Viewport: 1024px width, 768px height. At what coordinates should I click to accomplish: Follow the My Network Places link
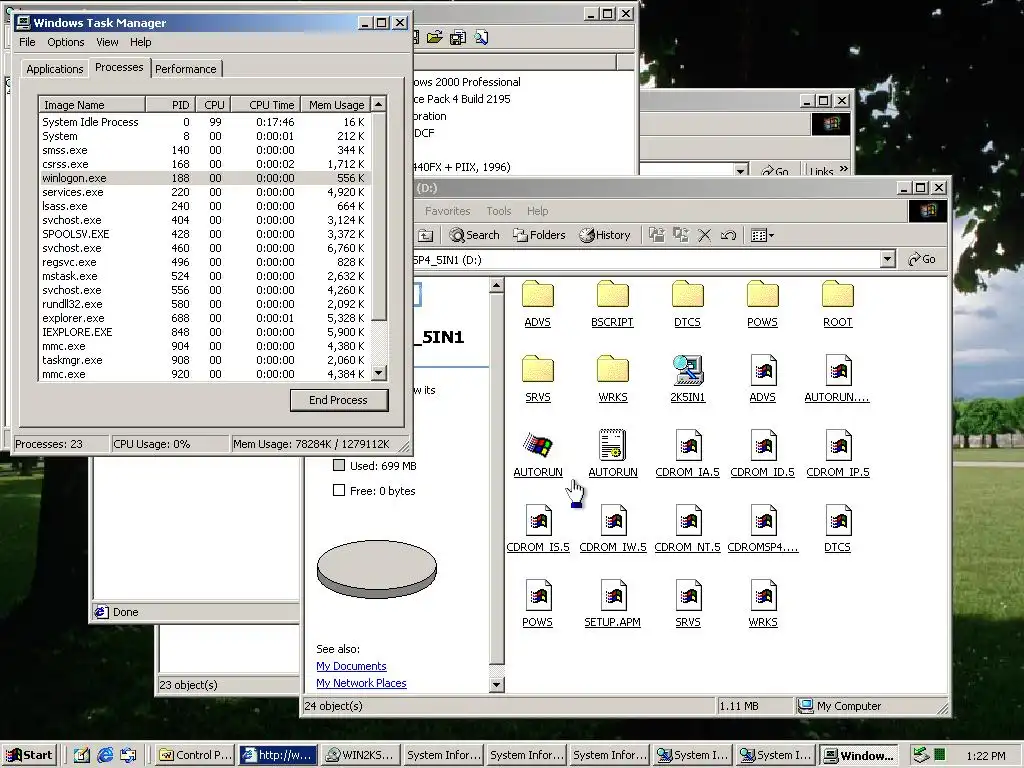tap(361, 682)
